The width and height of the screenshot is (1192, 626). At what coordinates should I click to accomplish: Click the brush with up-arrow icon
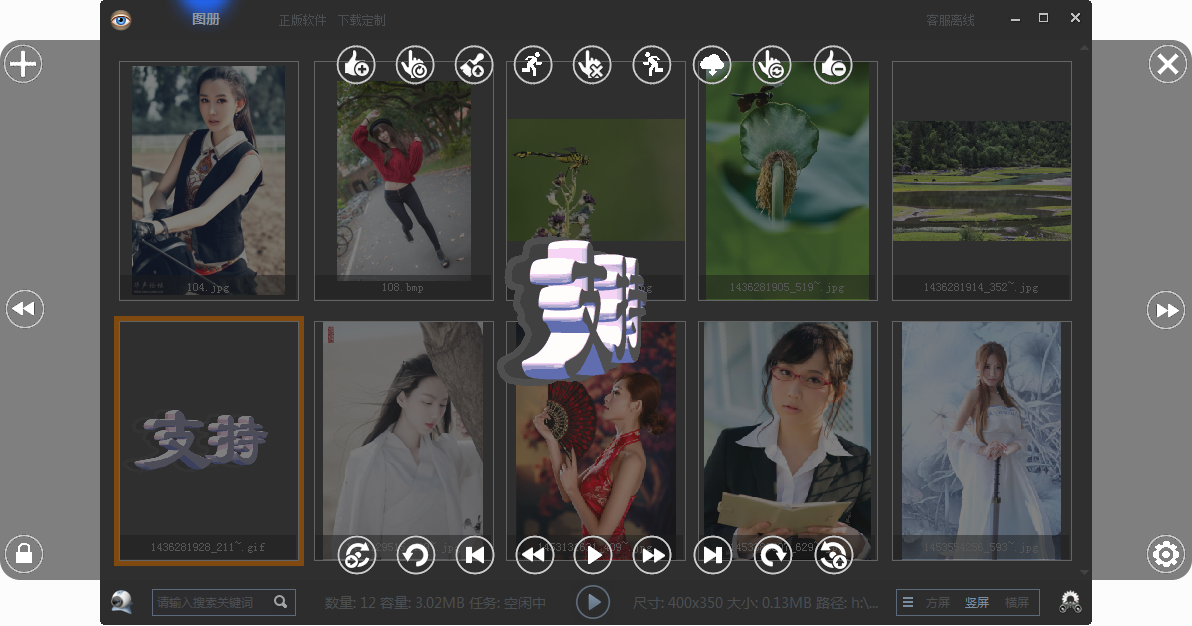[x=474, y=66]
